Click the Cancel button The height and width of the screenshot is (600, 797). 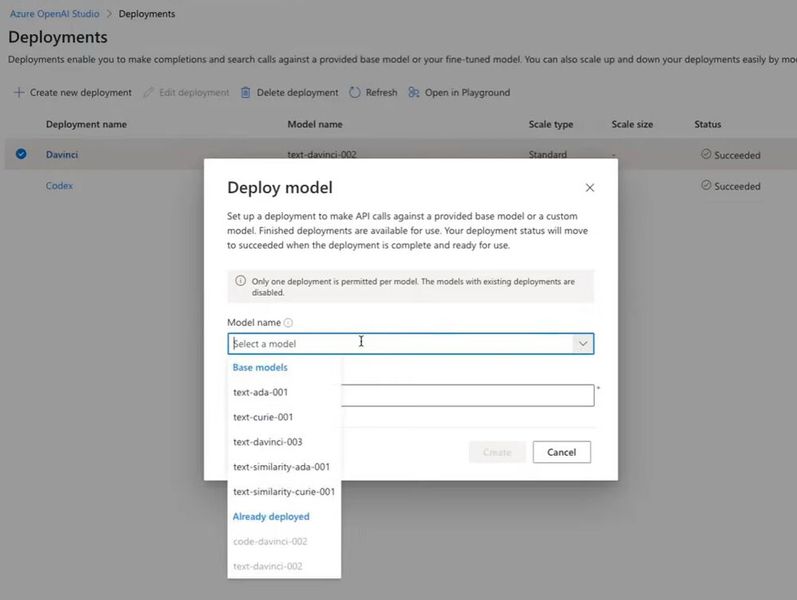(x=562, y=452)
